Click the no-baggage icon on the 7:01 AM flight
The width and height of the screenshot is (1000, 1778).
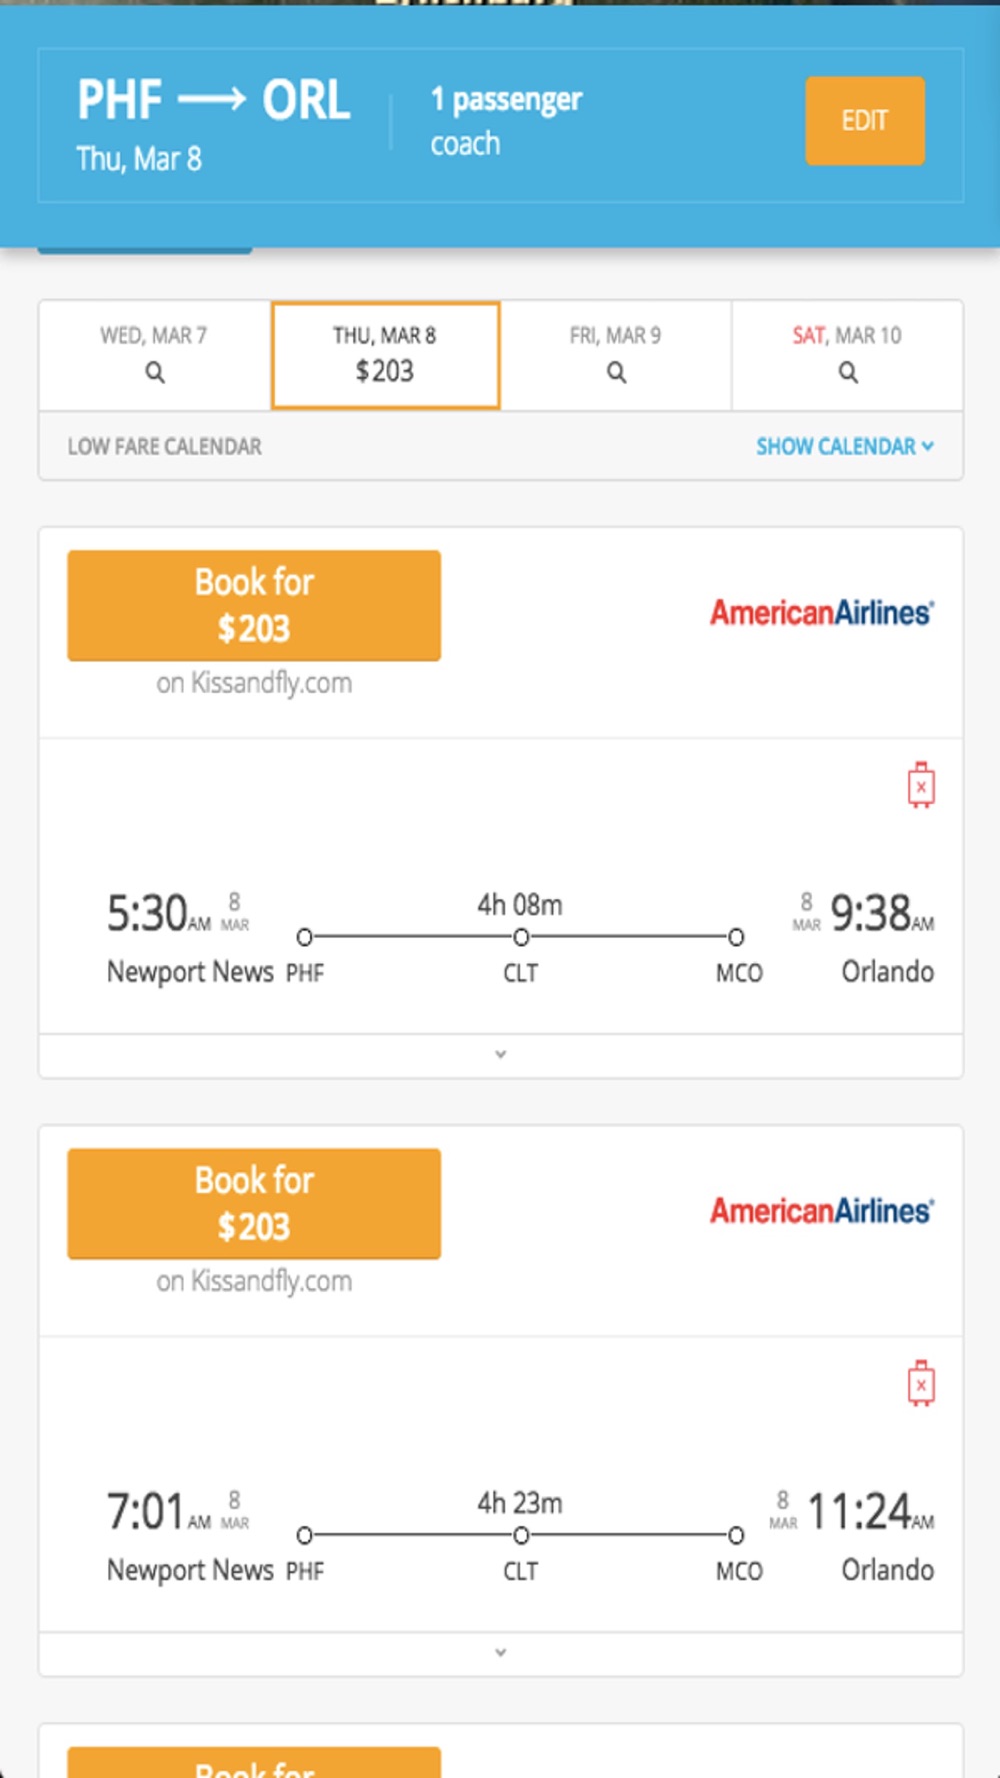[x=921, y=1383]
